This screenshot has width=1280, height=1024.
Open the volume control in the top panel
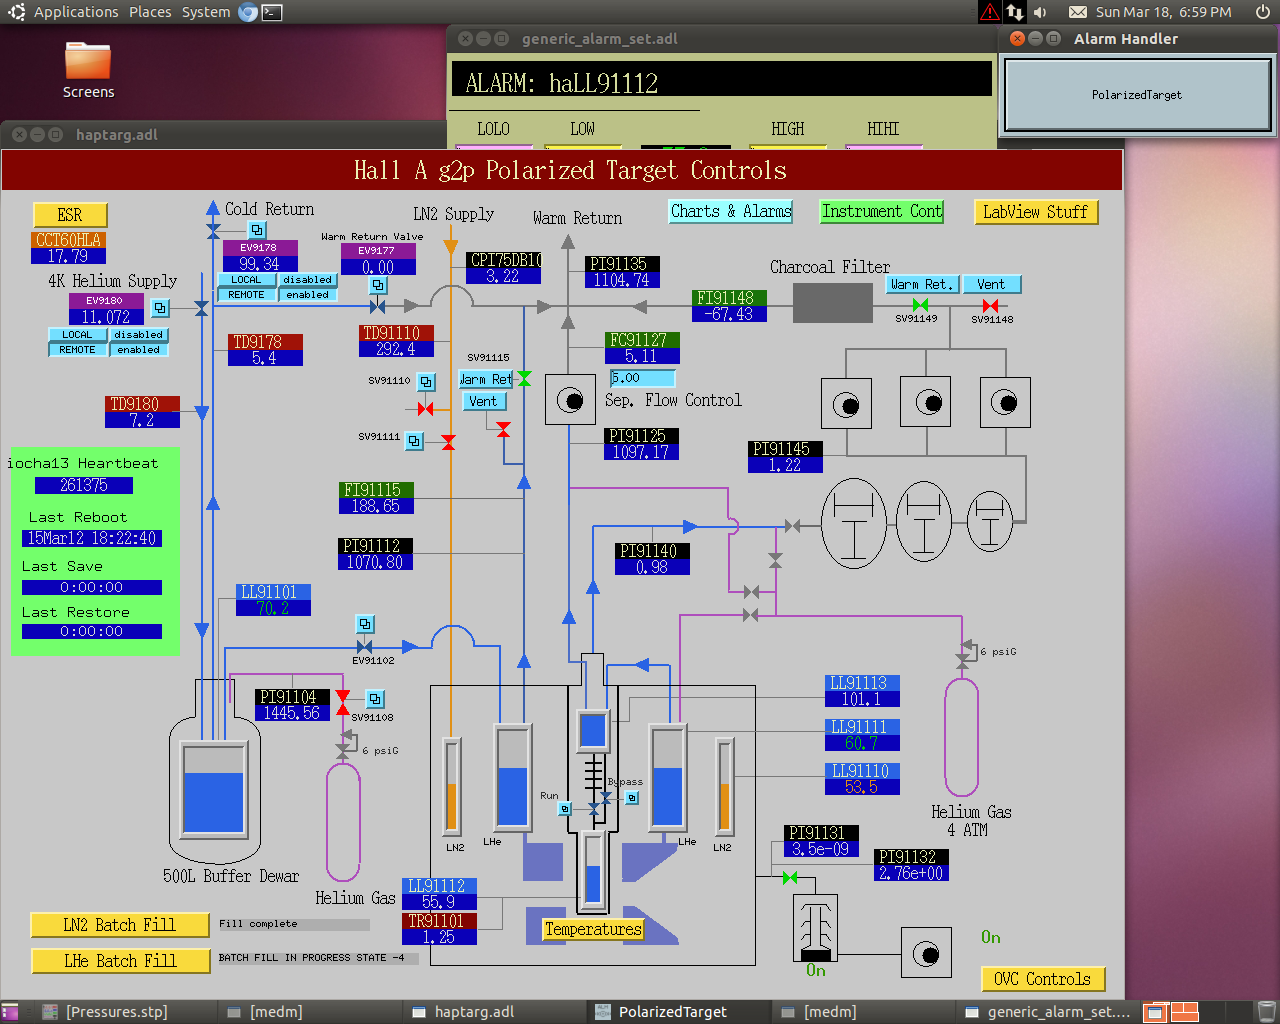point(1040,12)
